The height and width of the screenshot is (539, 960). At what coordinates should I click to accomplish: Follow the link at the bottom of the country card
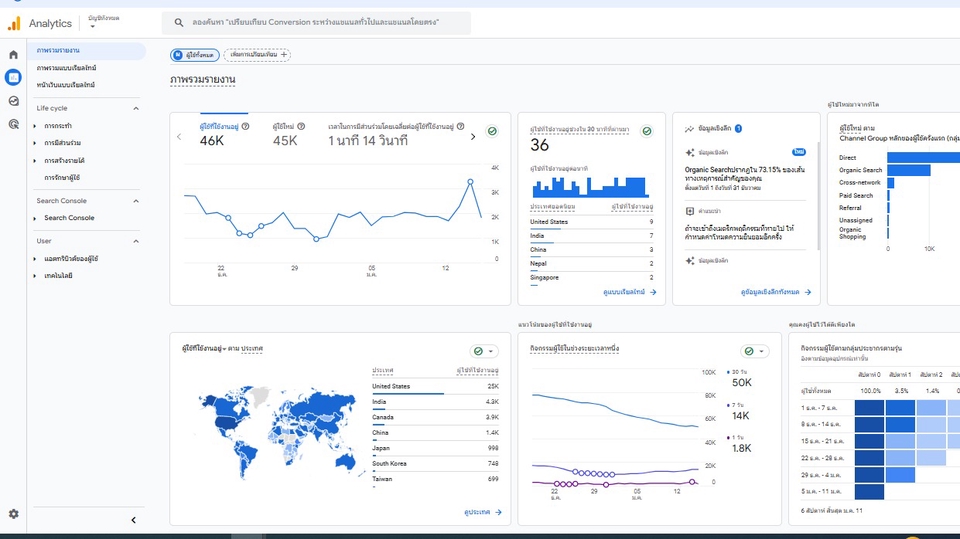[x=482, y=512]
